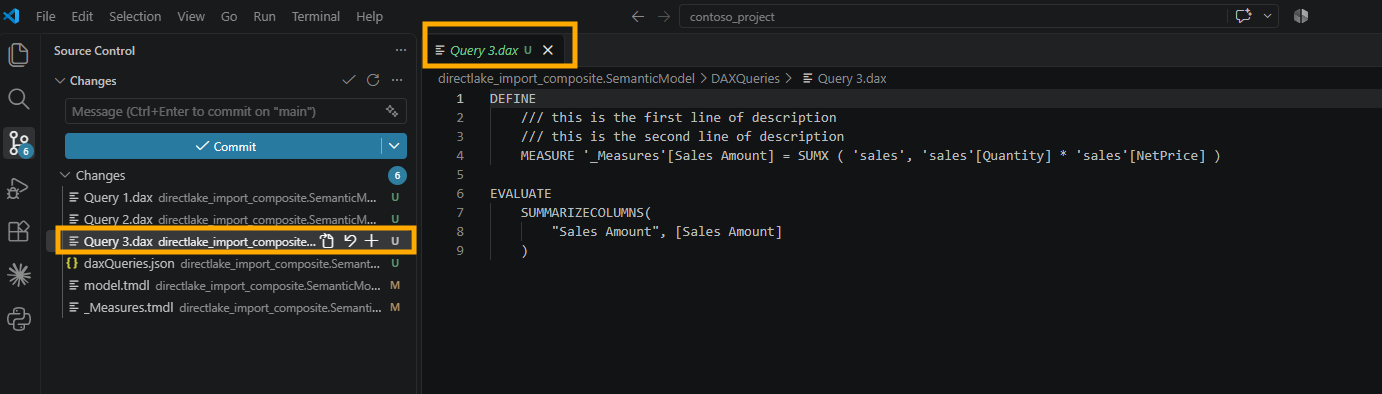
Task: Open the Terminal menu
Action: click(x=316, y=16)
